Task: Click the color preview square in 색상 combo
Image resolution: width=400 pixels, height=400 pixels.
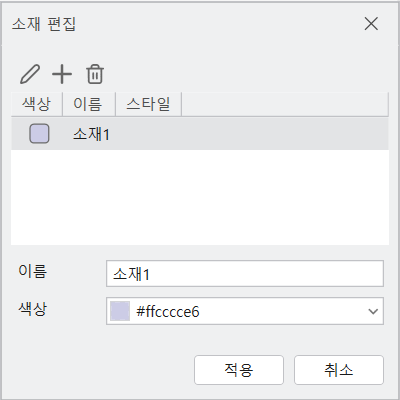Action: (x=120, y=311)
